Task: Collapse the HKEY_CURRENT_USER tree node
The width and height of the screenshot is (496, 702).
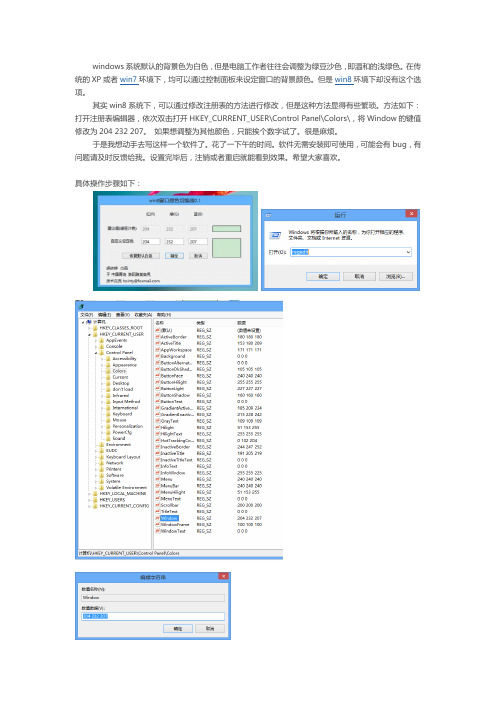Action: point(89,334)
